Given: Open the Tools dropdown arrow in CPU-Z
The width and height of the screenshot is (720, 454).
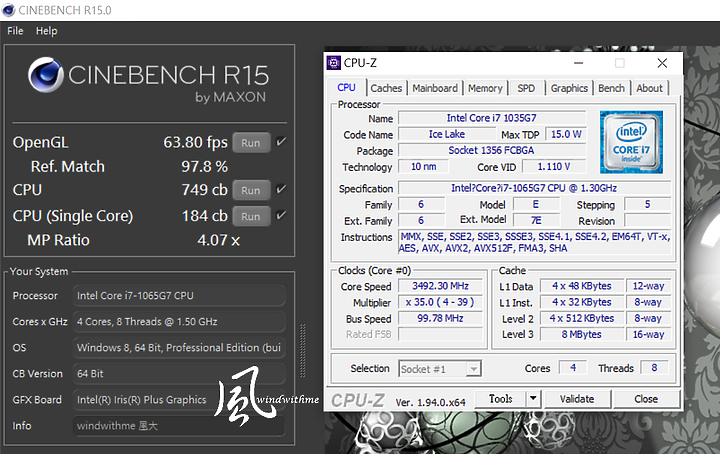Looking at the screenshot, I should point(533,398).
